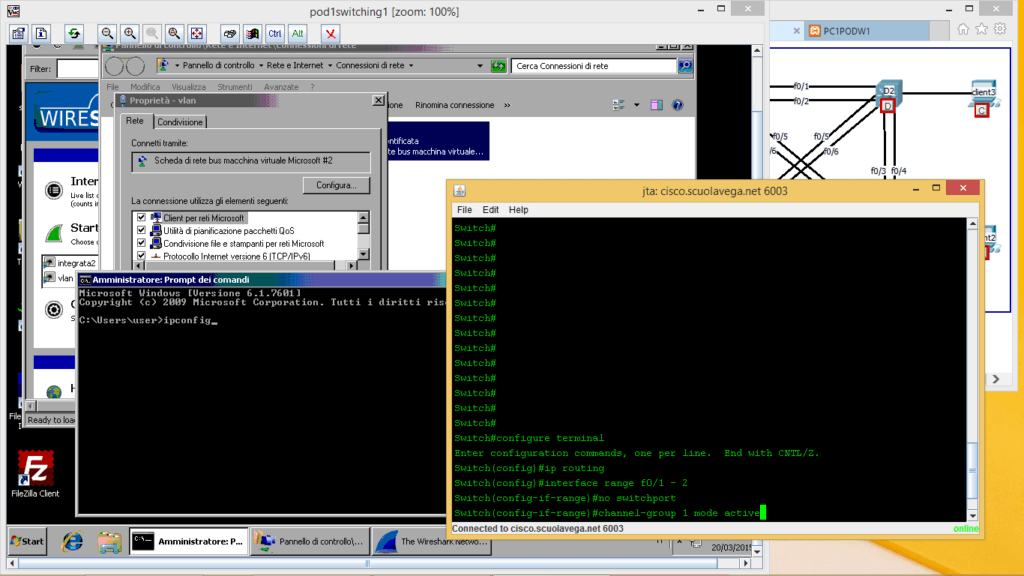Switch to the Condivisione tab

tap(181, 122)
